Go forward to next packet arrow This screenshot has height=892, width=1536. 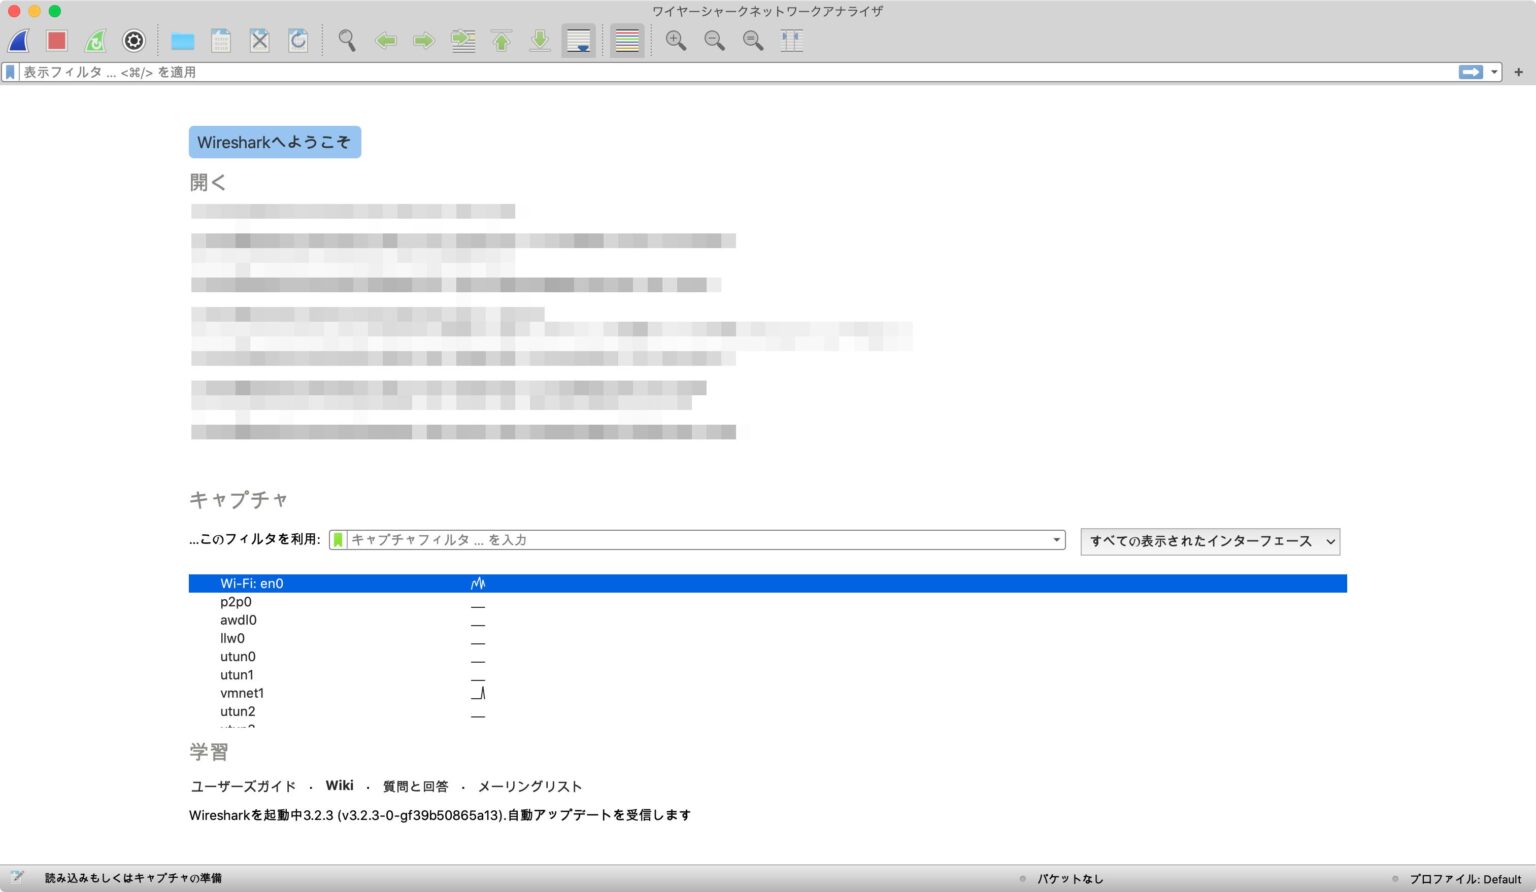(424, 41)
